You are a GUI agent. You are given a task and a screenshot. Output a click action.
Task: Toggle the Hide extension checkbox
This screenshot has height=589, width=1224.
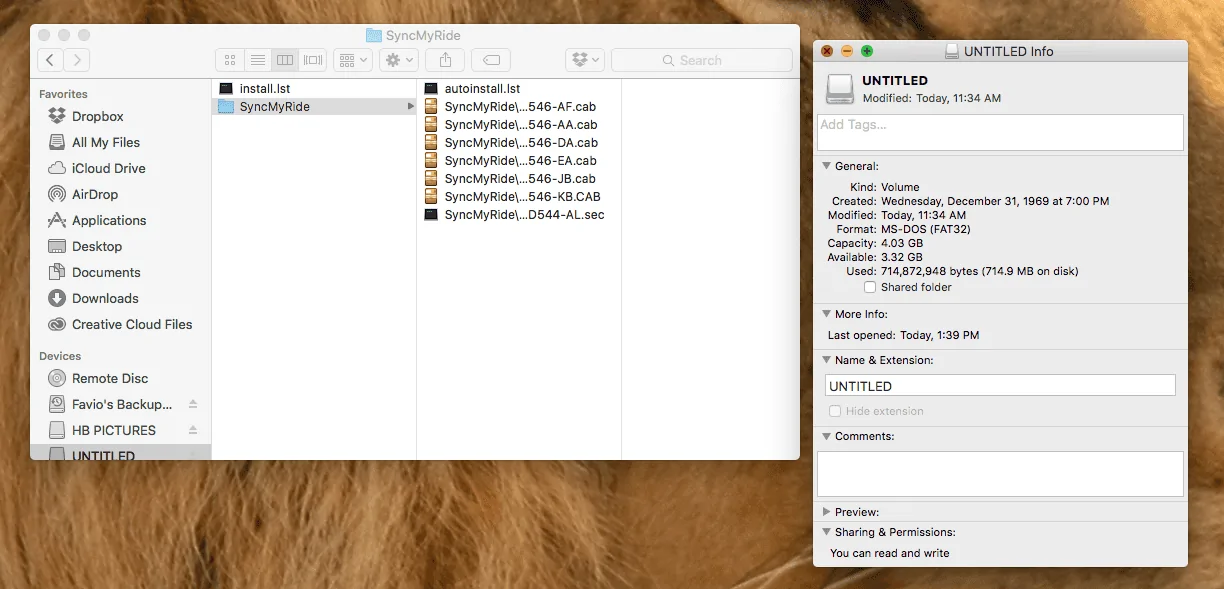pos(835,412)
